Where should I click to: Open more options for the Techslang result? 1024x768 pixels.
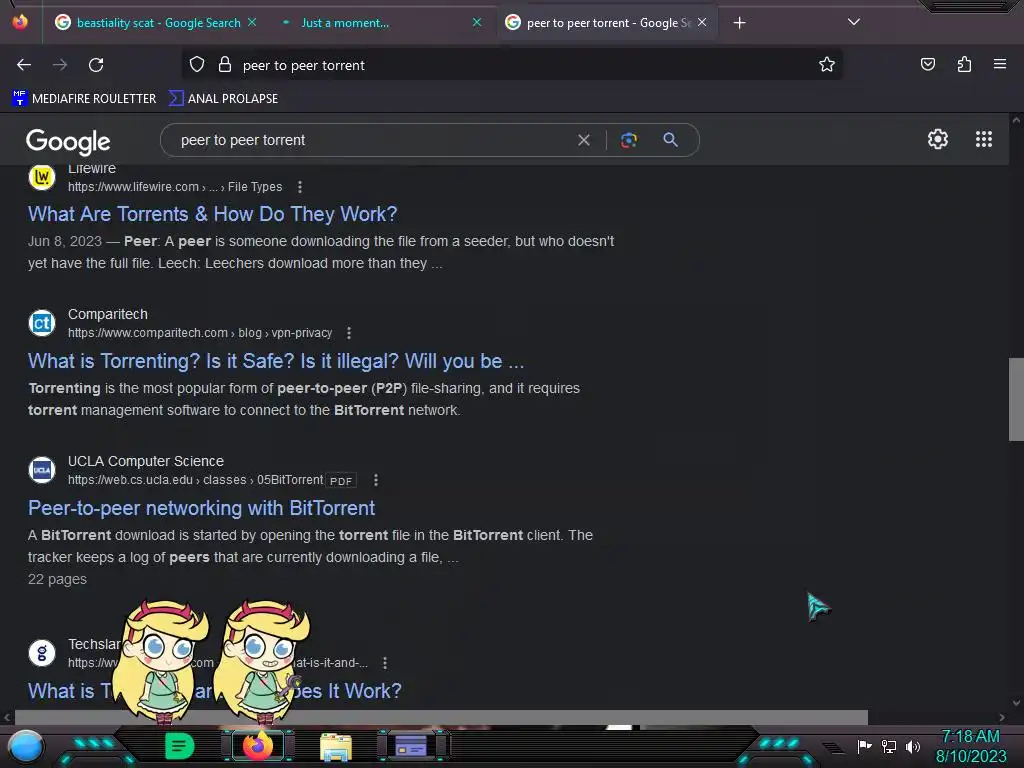point(385,663)
